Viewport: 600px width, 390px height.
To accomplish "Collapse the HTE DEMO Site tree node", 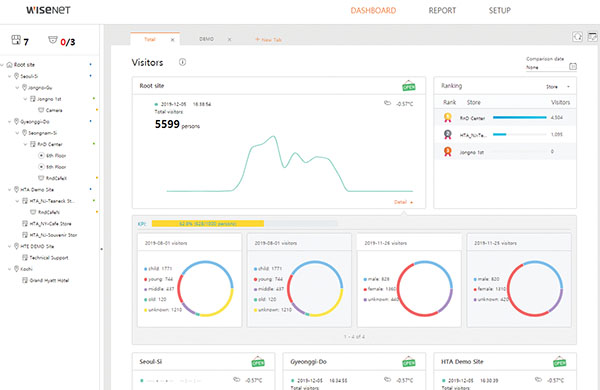I will [x=10, y=246].
